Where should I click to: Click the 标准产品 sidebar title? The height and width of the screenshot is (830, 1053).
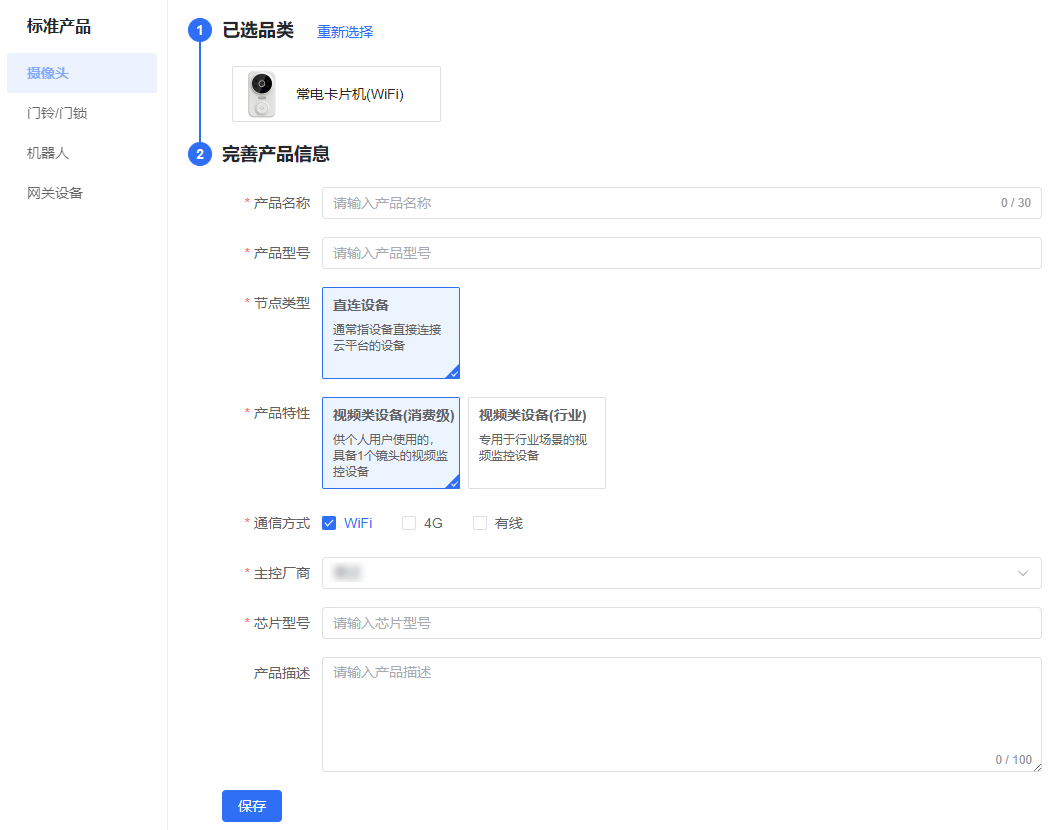pos(58,27)
